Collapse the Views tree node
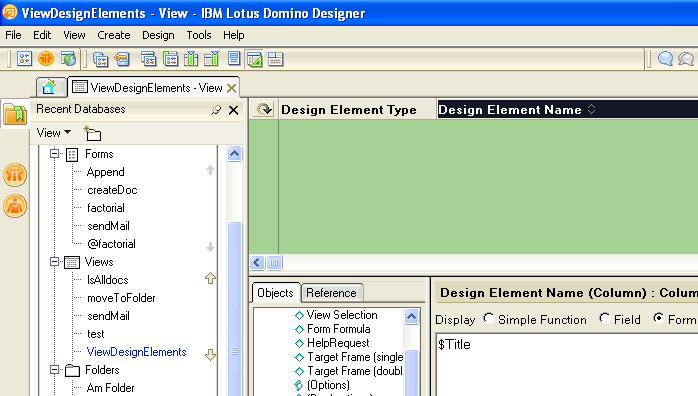Screen dimensions: 698x396 (x=54, y=262)
